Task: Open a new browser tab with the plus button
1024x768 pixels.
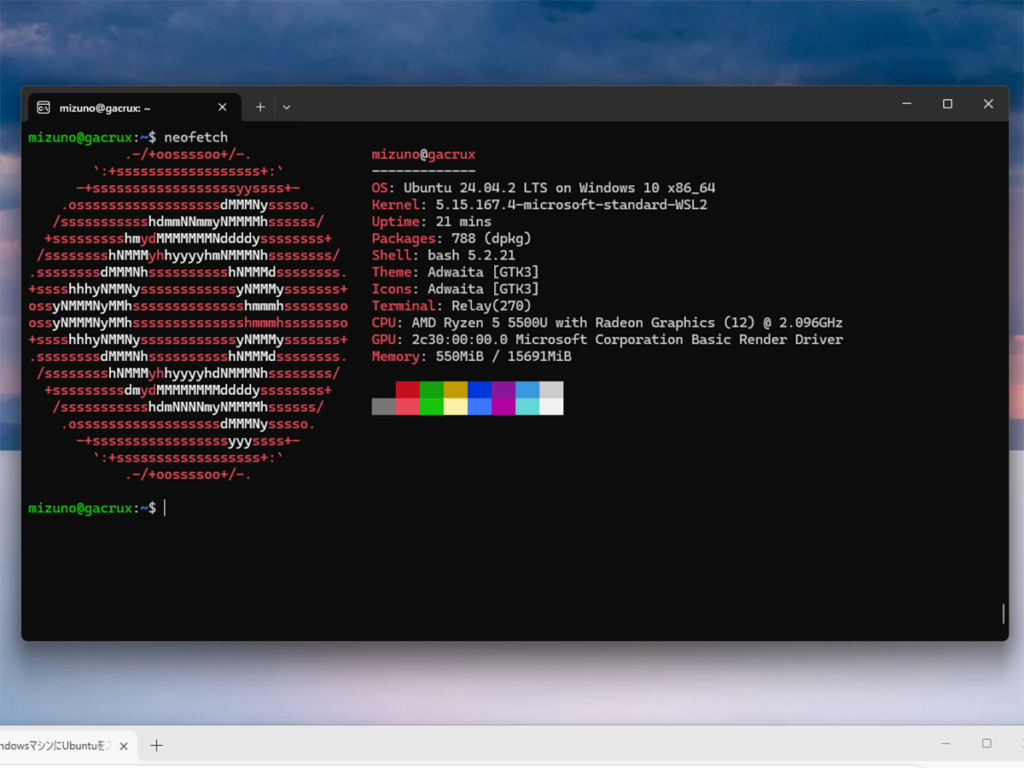Action: click(156, 745)
